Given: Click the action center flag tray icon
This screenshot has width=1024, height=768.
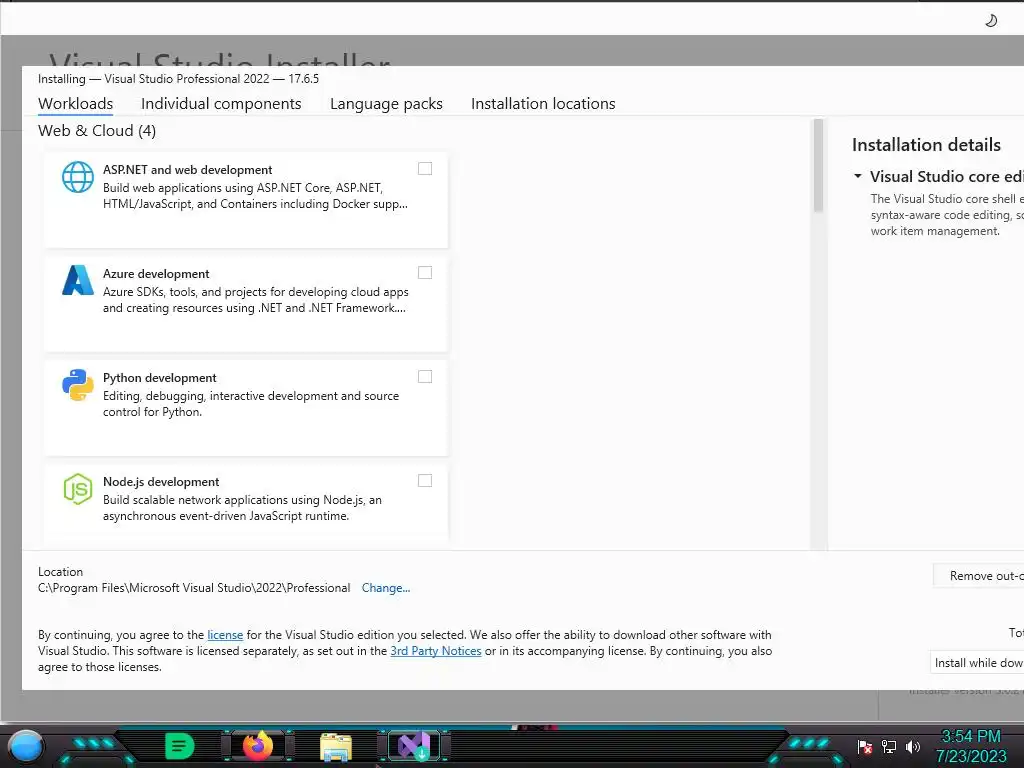Looking at the screenshot, I should 865,746.
